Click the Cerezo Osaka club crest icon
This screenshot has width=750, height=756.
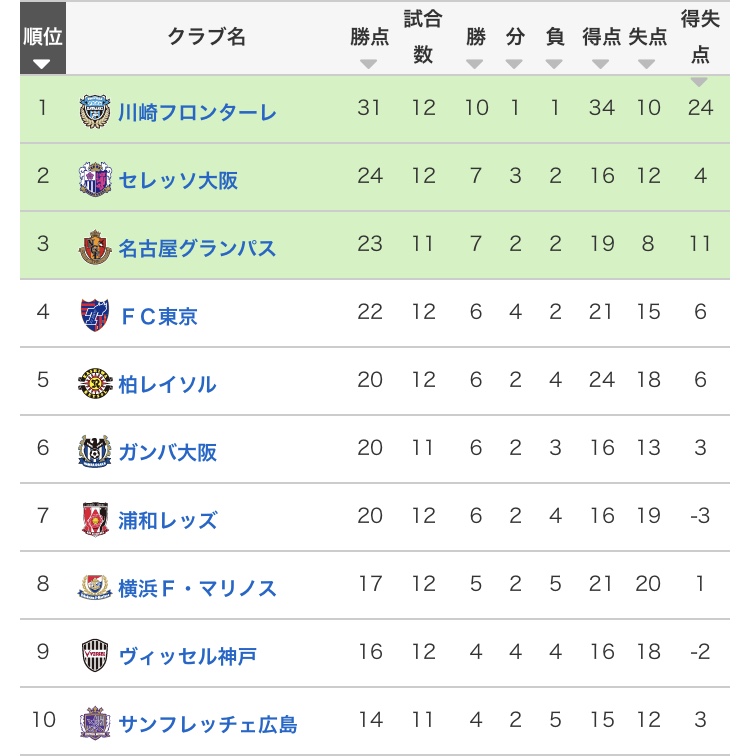point(95,179)
